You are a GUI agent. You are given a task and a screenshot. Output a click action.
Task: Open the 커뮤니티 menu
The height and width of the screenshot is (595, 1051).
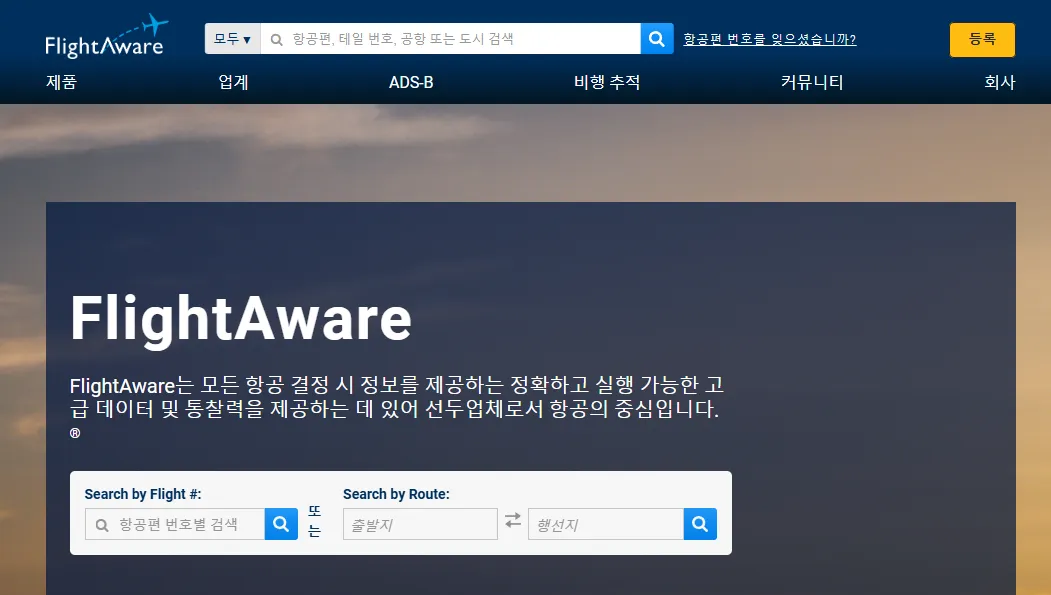pos(812,82)
